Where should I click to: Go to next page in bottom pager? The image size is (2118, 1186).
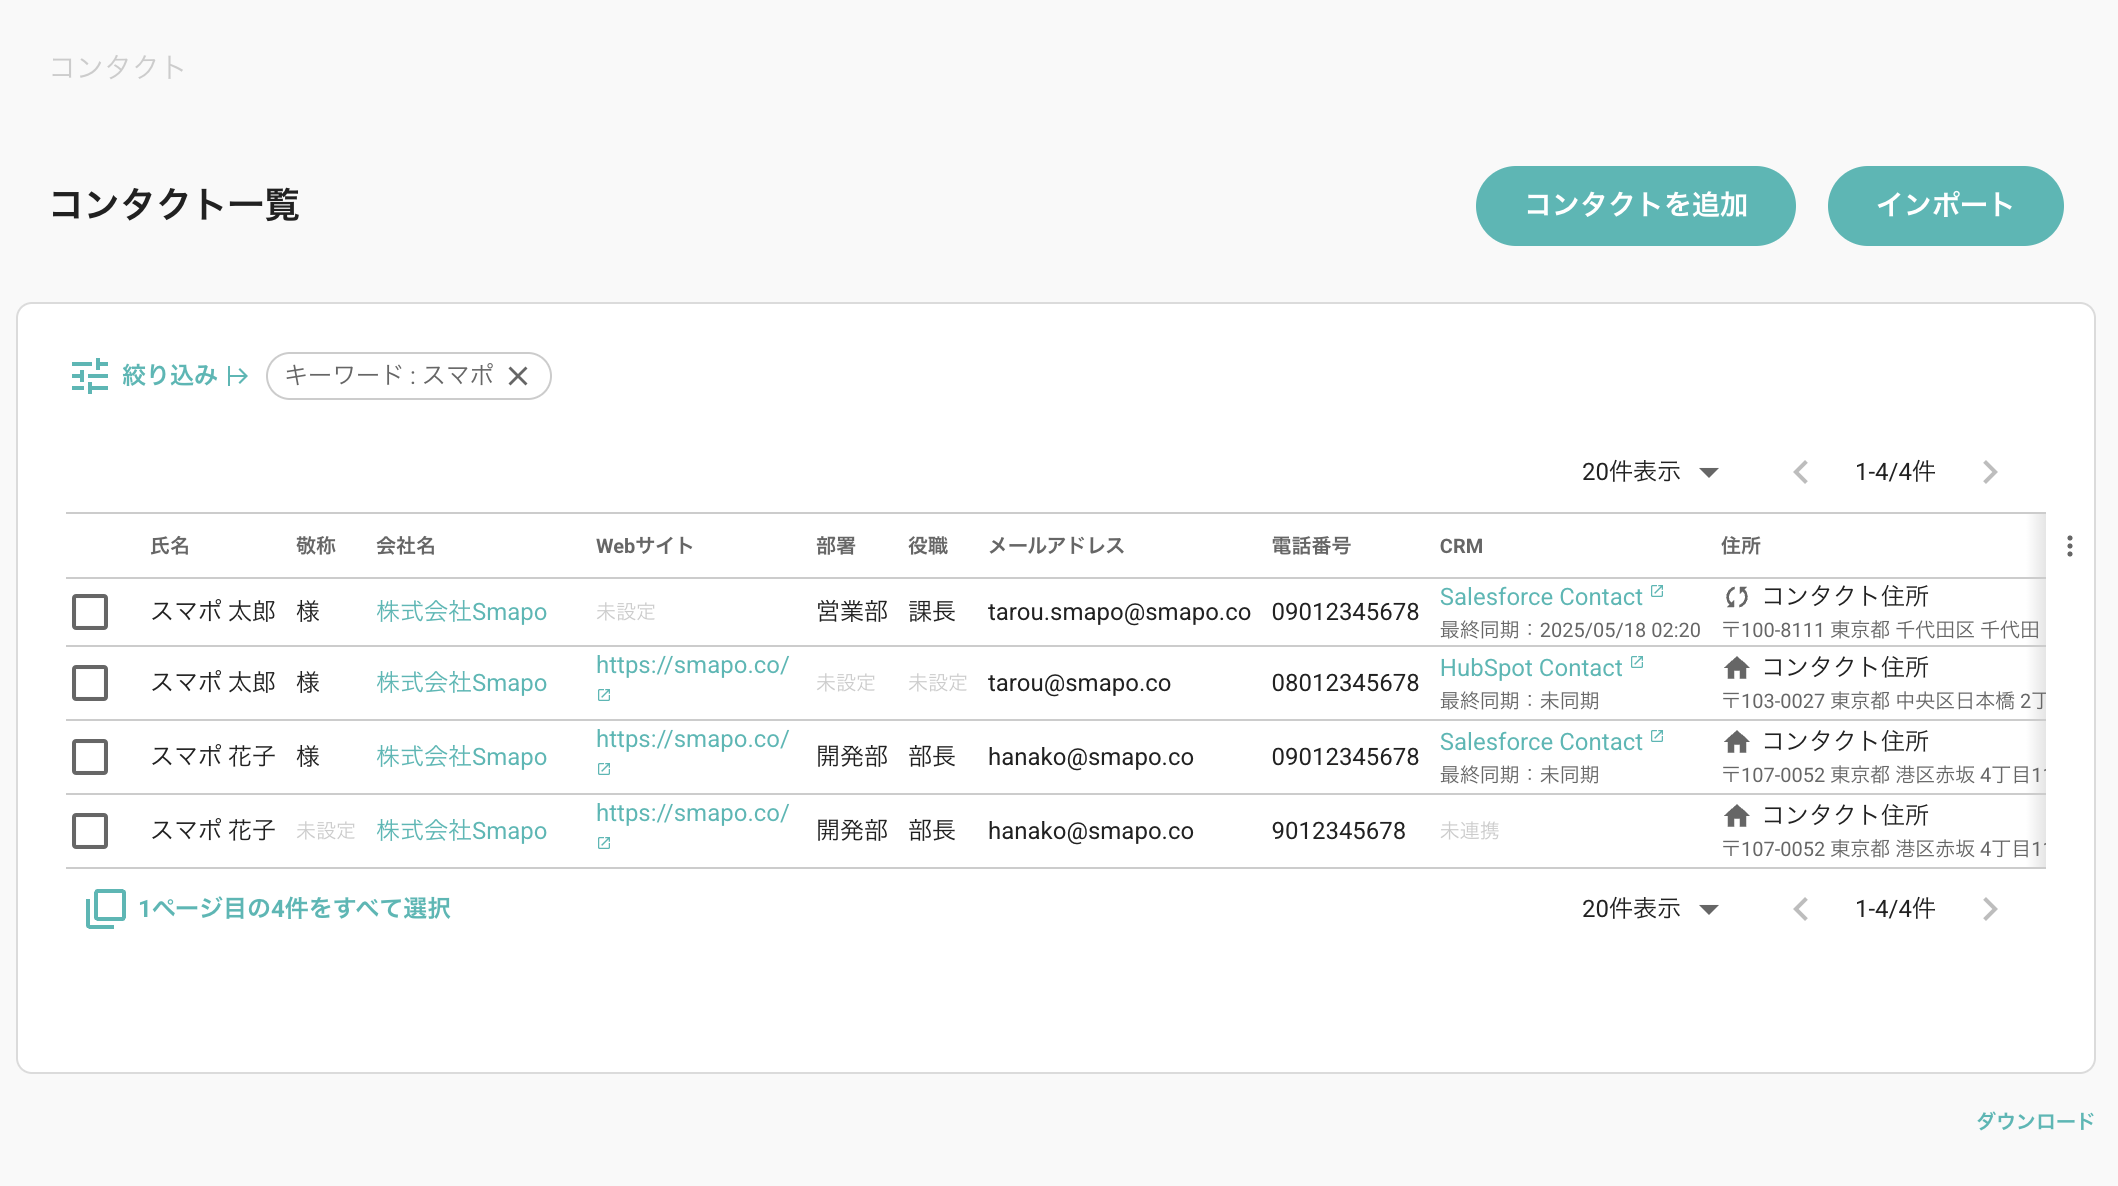[1990, 909]
